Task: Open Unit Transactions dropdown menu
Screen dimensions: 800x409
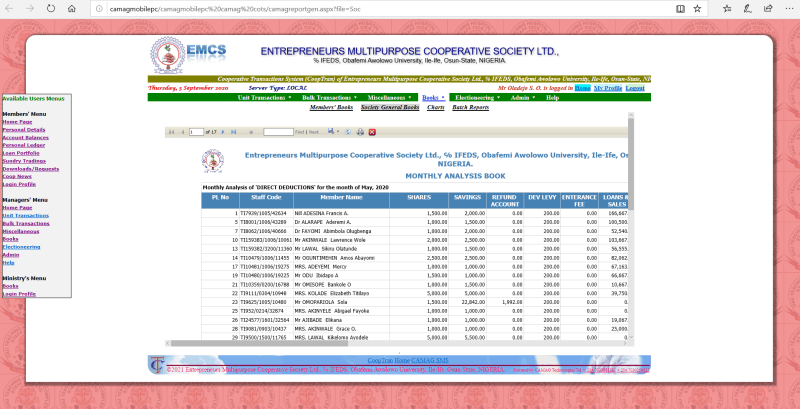Action: coord(263,97)
